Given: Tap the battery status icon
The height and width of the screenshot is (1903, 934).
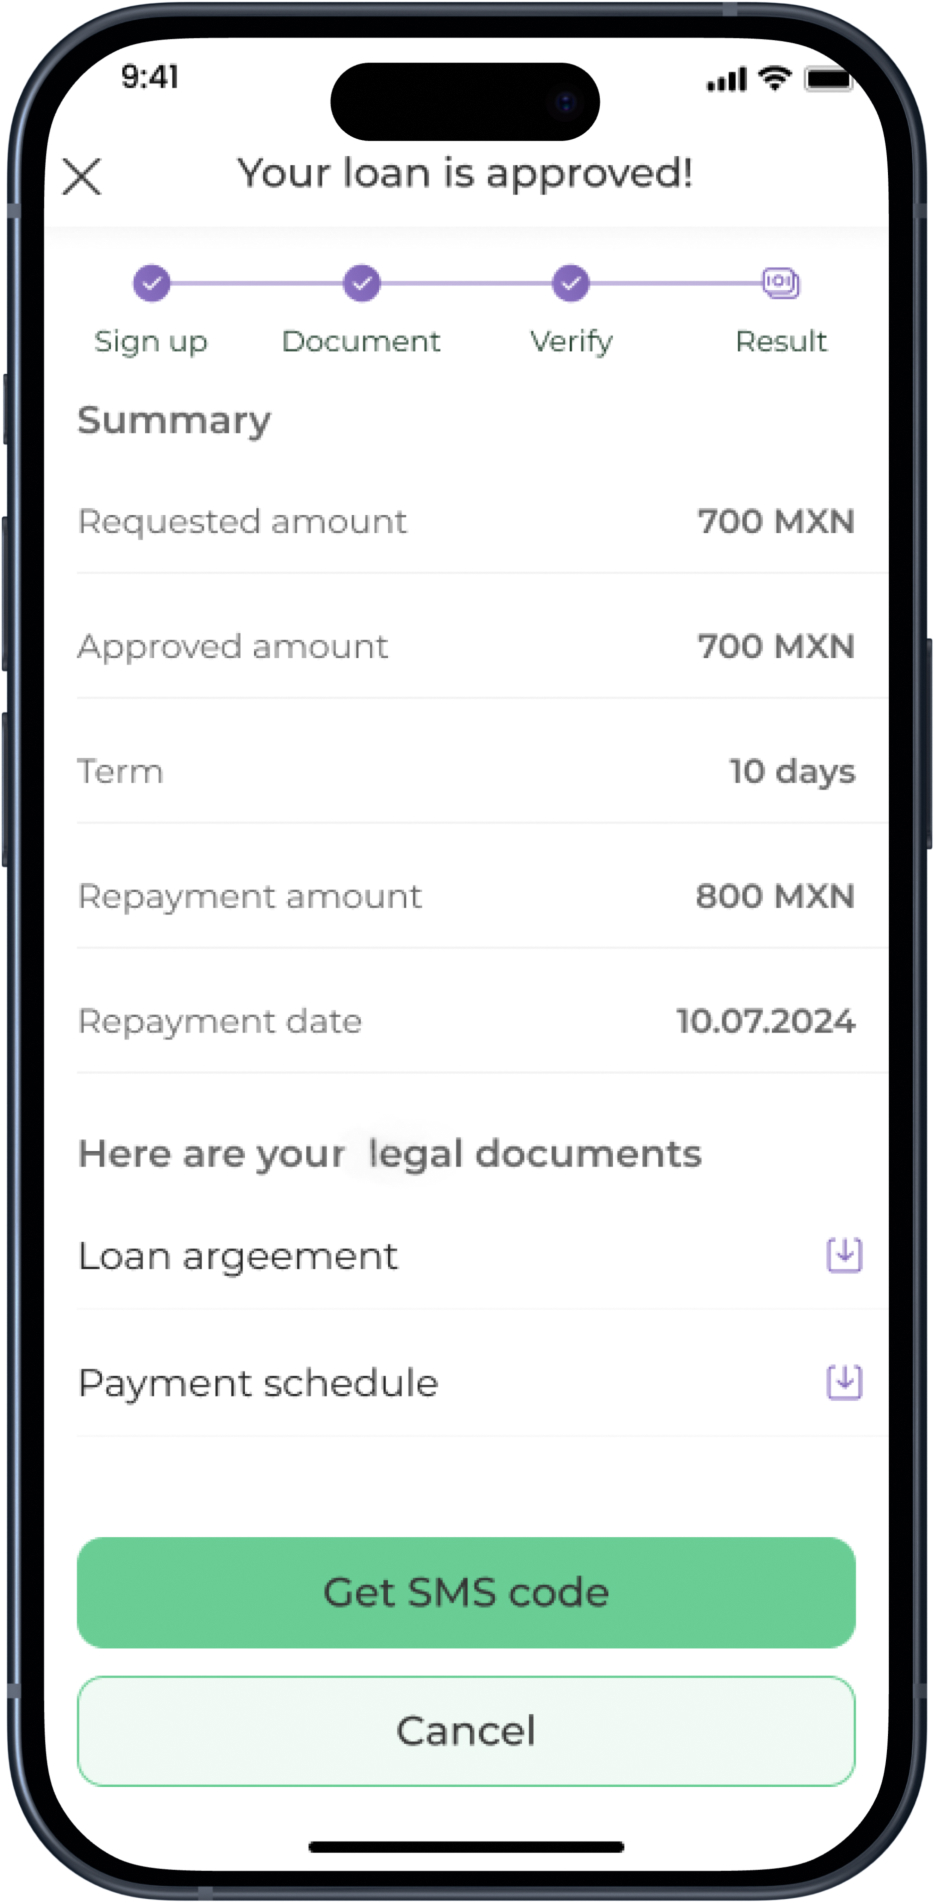Looking at the screenshot, I should click(x=829, y=79).
